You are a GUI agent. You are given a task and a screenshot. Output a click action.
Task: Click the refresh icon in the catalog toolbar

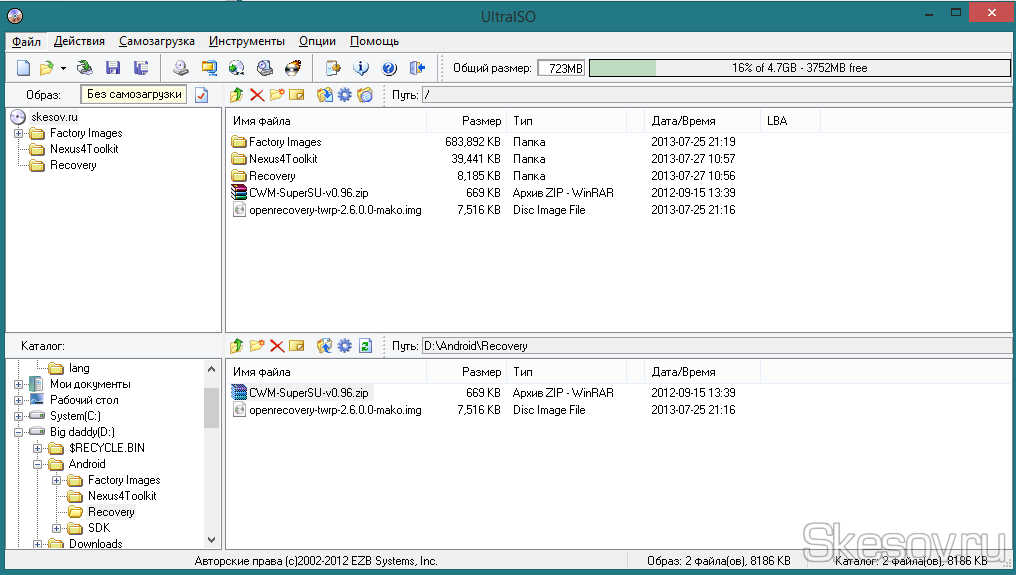tap(365, 346)
